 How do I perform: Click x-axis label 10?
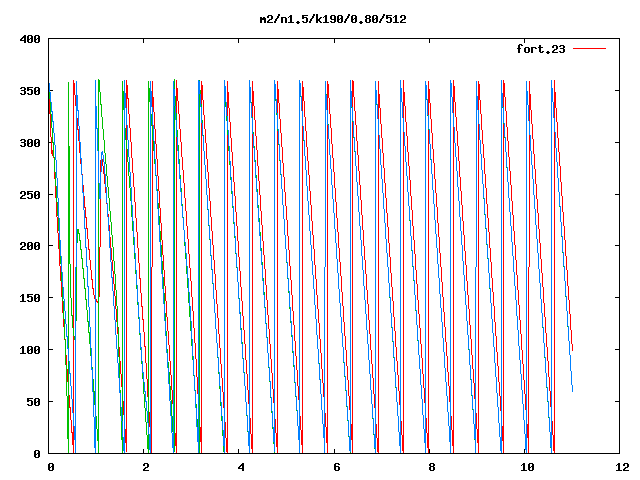coord(527,467)
